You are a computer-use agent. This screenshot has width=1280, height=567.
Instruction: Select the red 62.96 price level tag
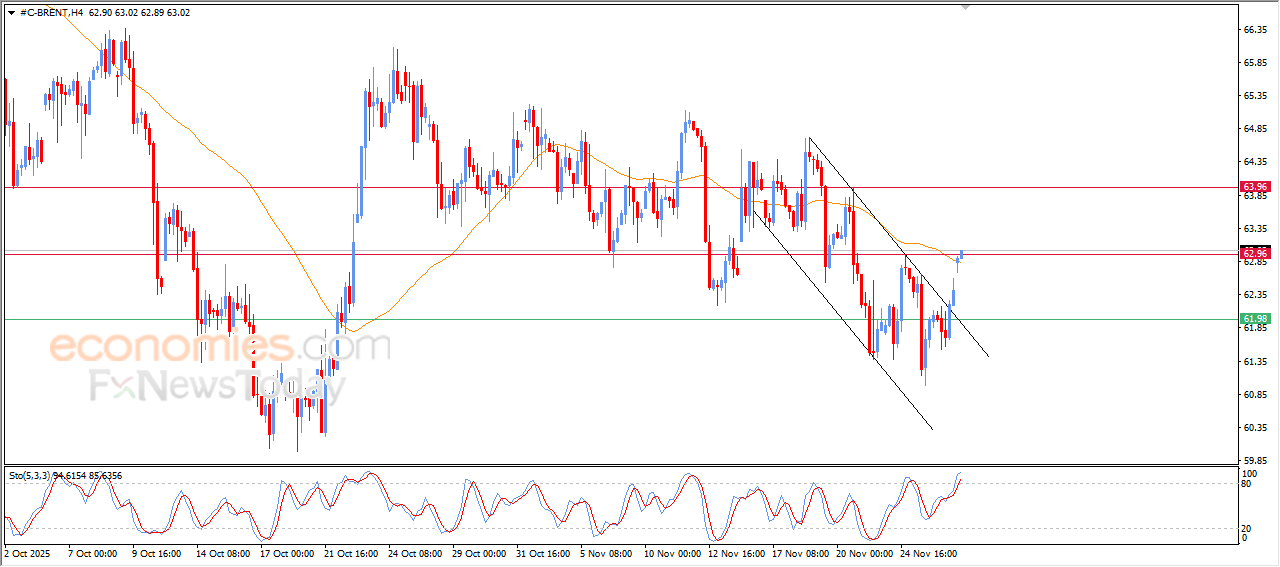[x=1255, y=254]
